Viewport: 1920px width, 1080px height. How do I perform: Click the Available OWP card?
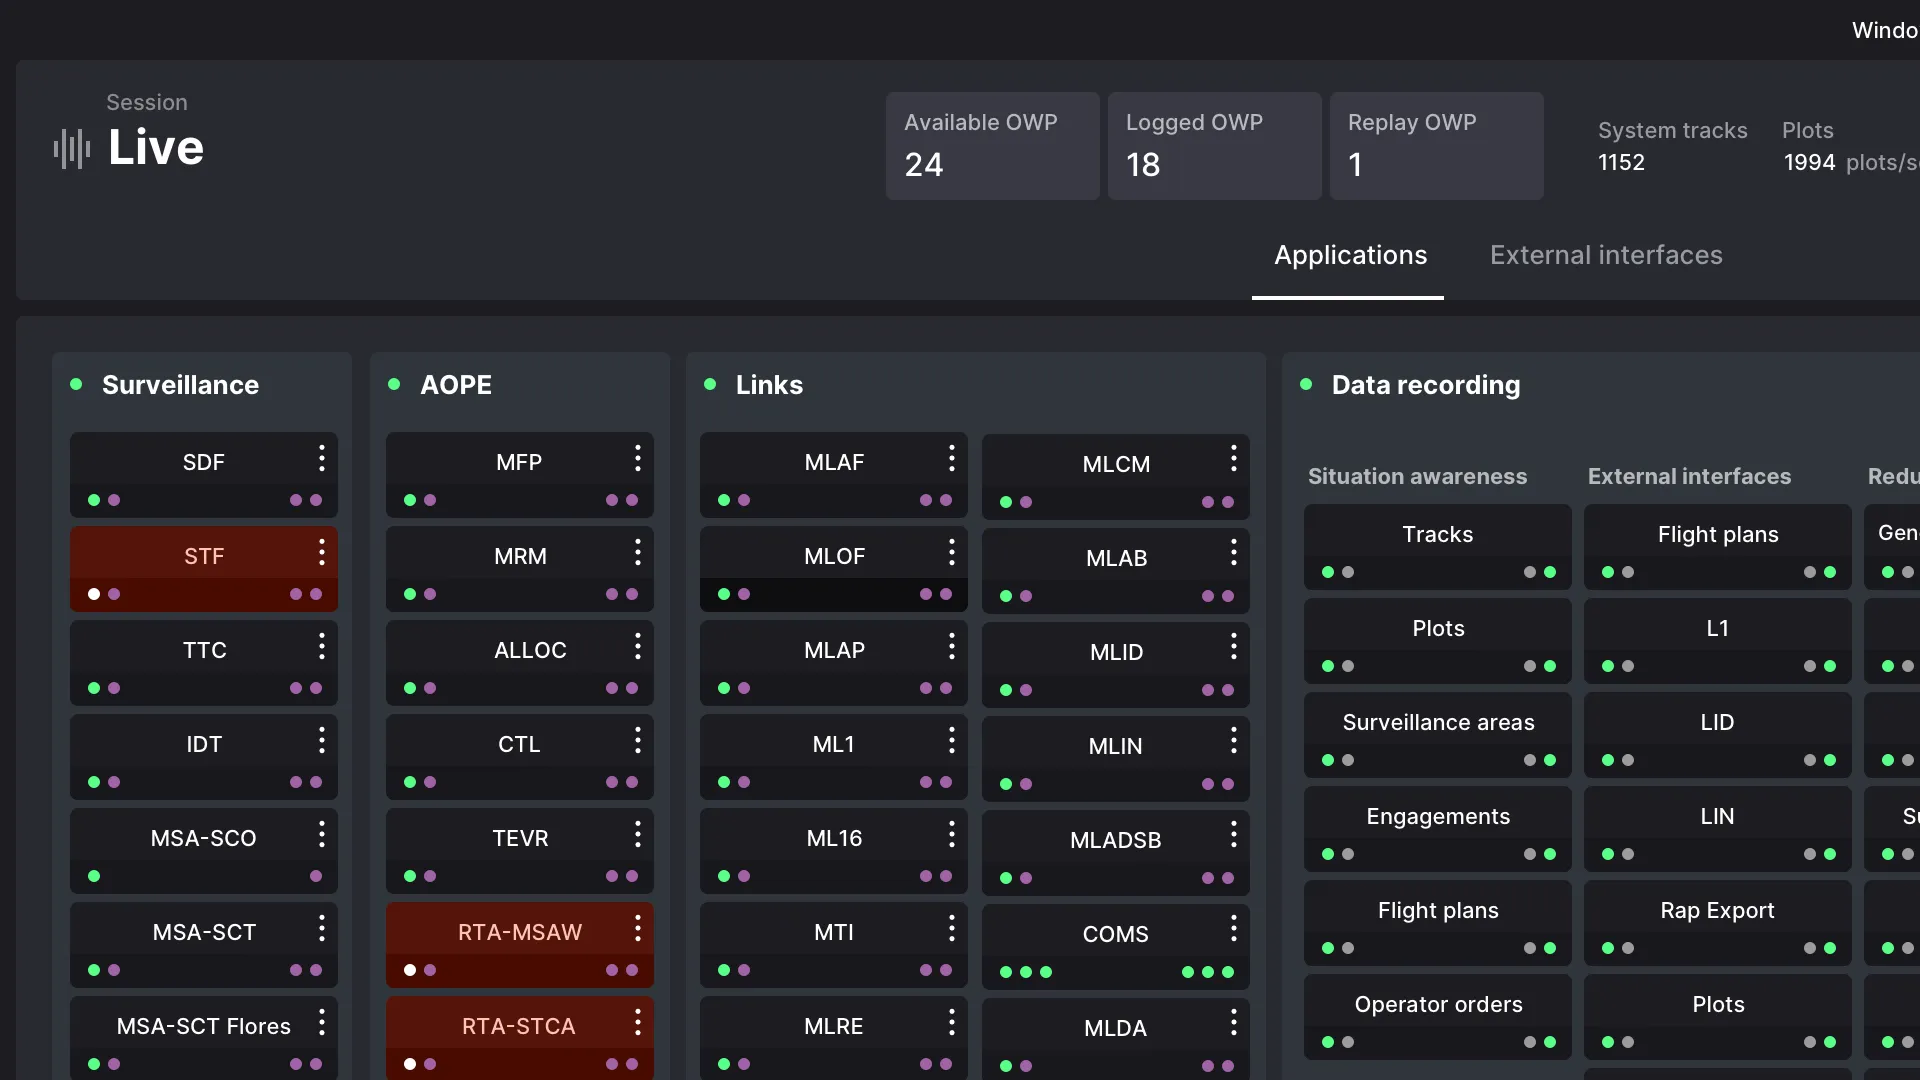click(991, 146)
